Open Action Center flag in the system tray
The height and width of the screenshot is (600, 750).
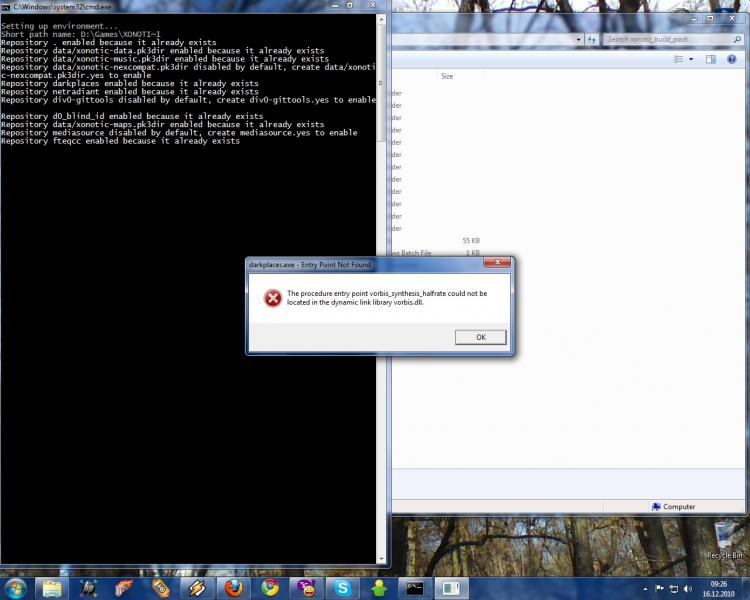659,589
